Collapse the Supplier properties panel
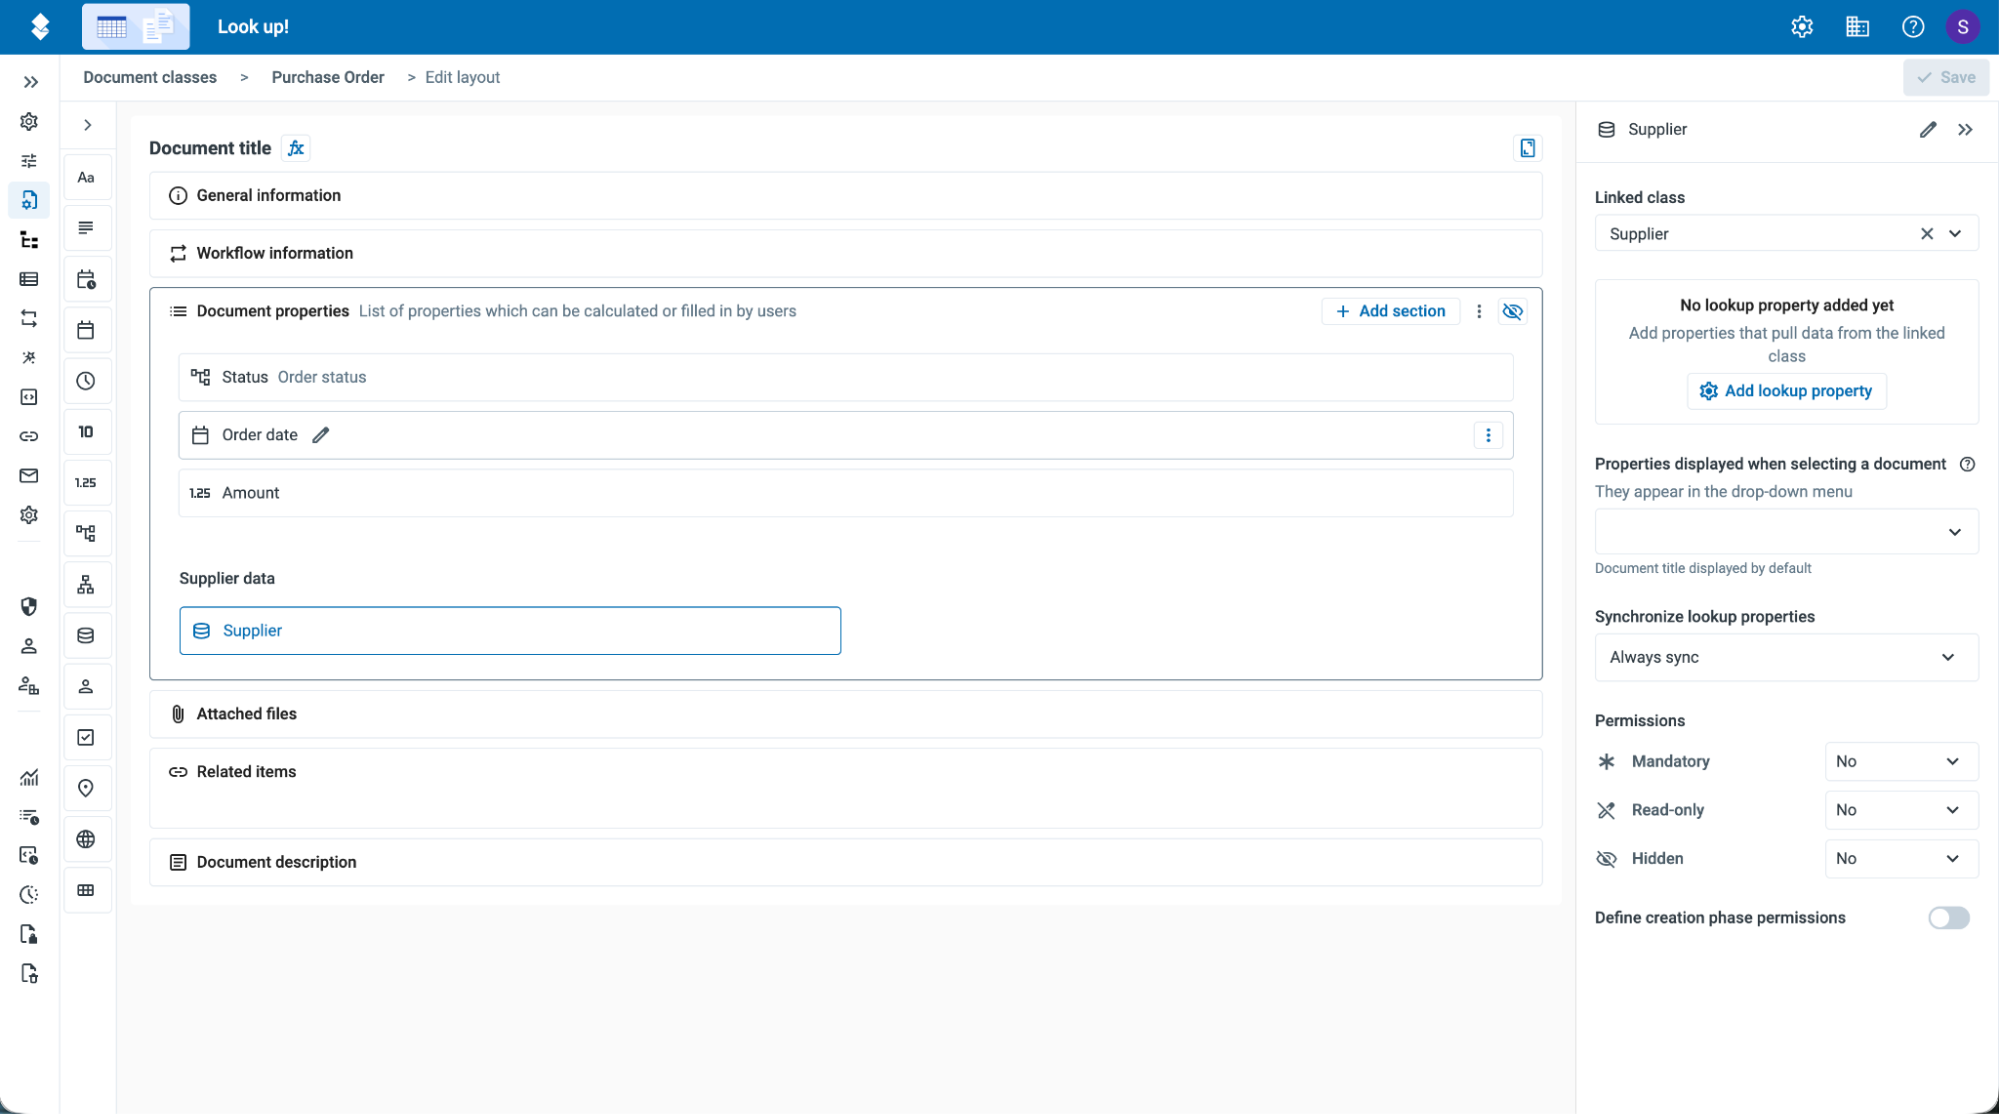Screen dimensions: 1999x1114 click(1965, 129)
